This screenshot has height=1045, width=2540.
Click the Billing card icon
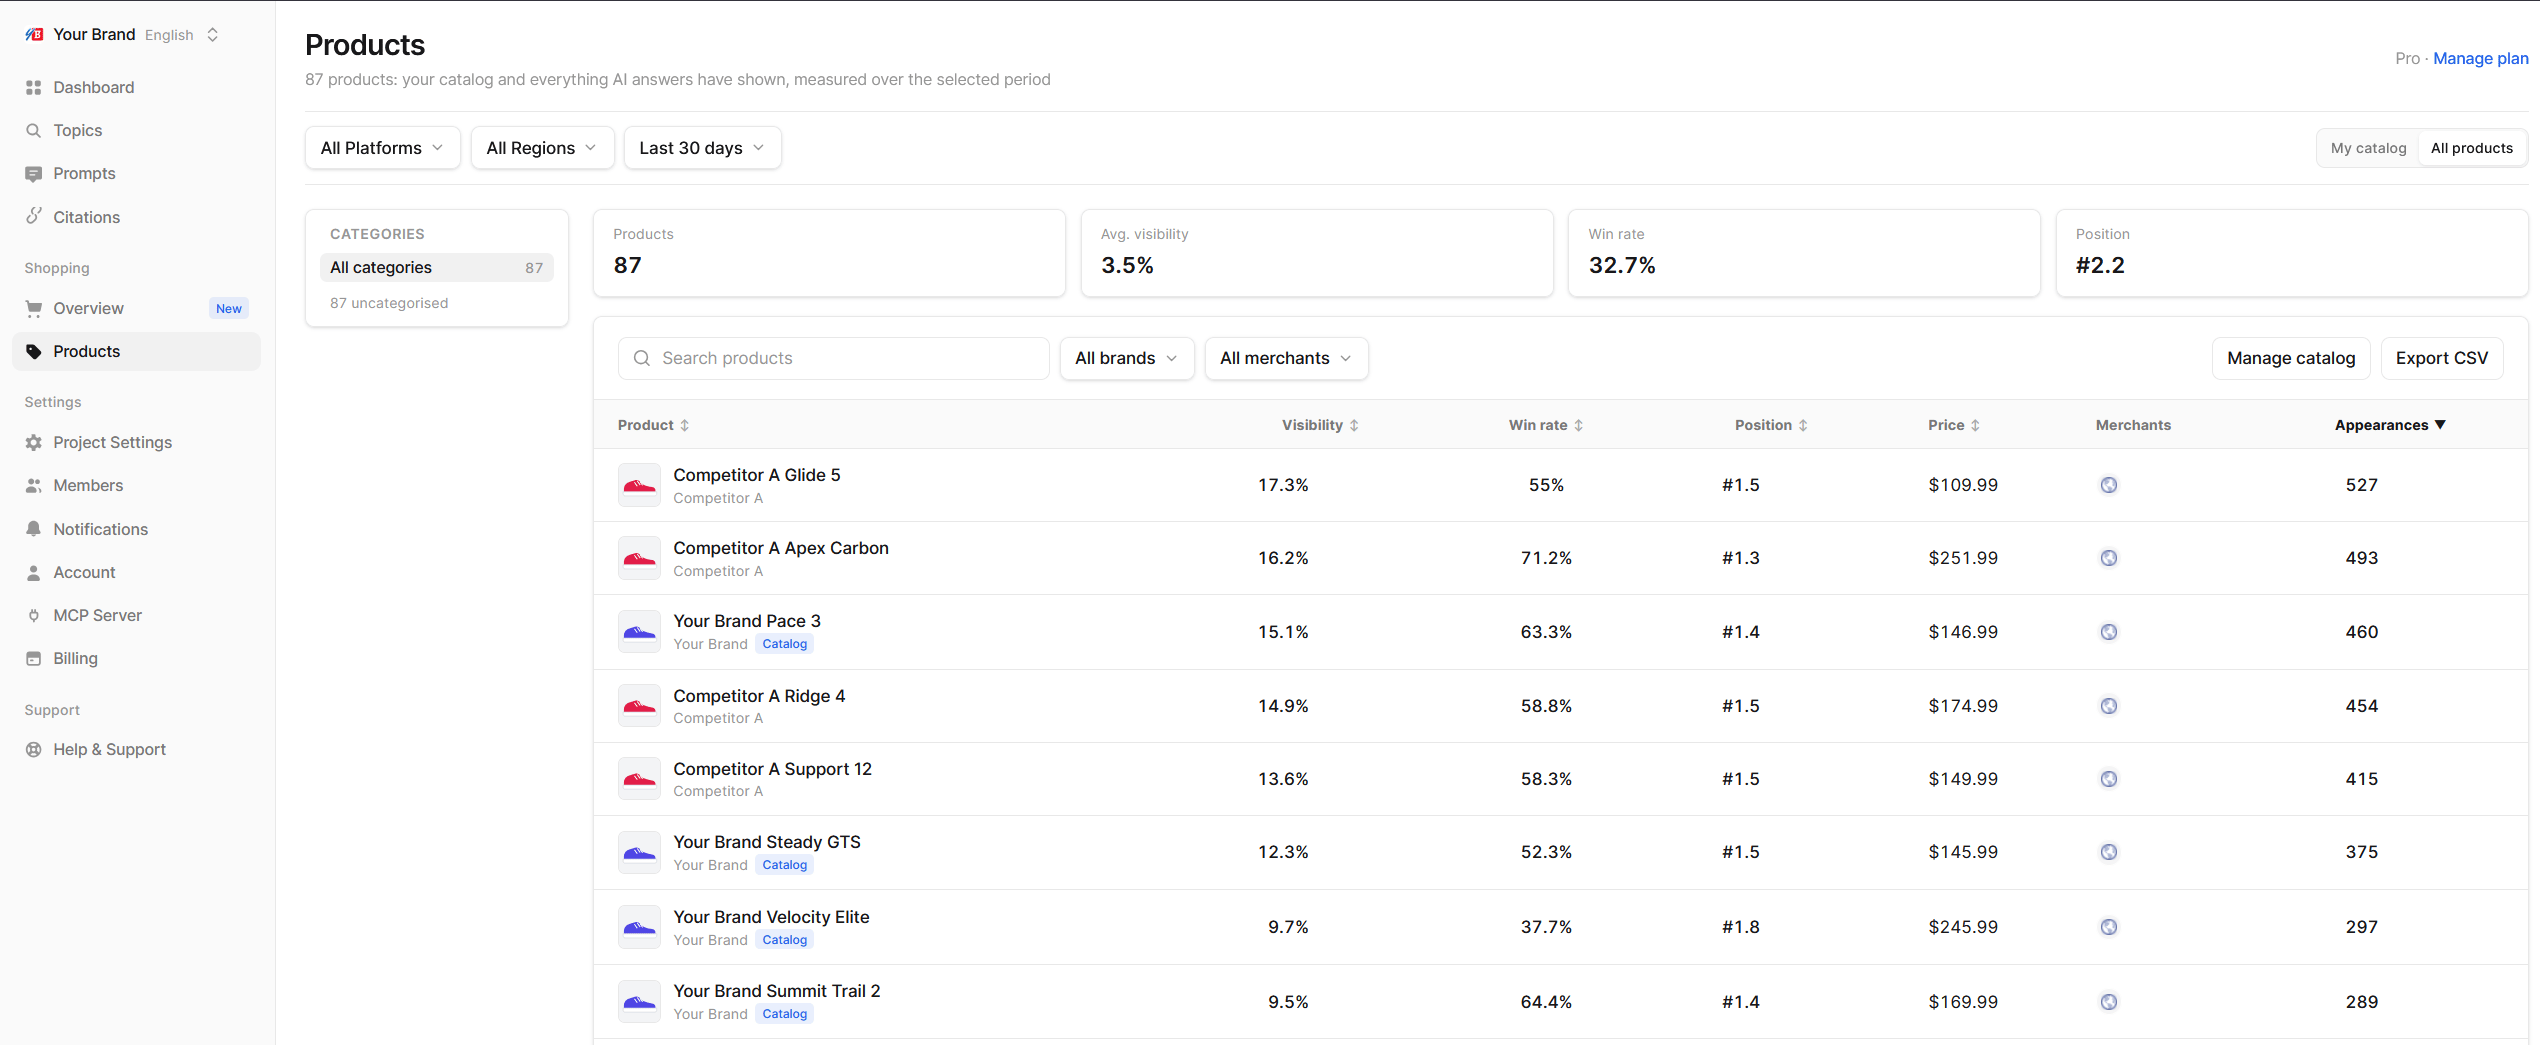pos(34,658)
